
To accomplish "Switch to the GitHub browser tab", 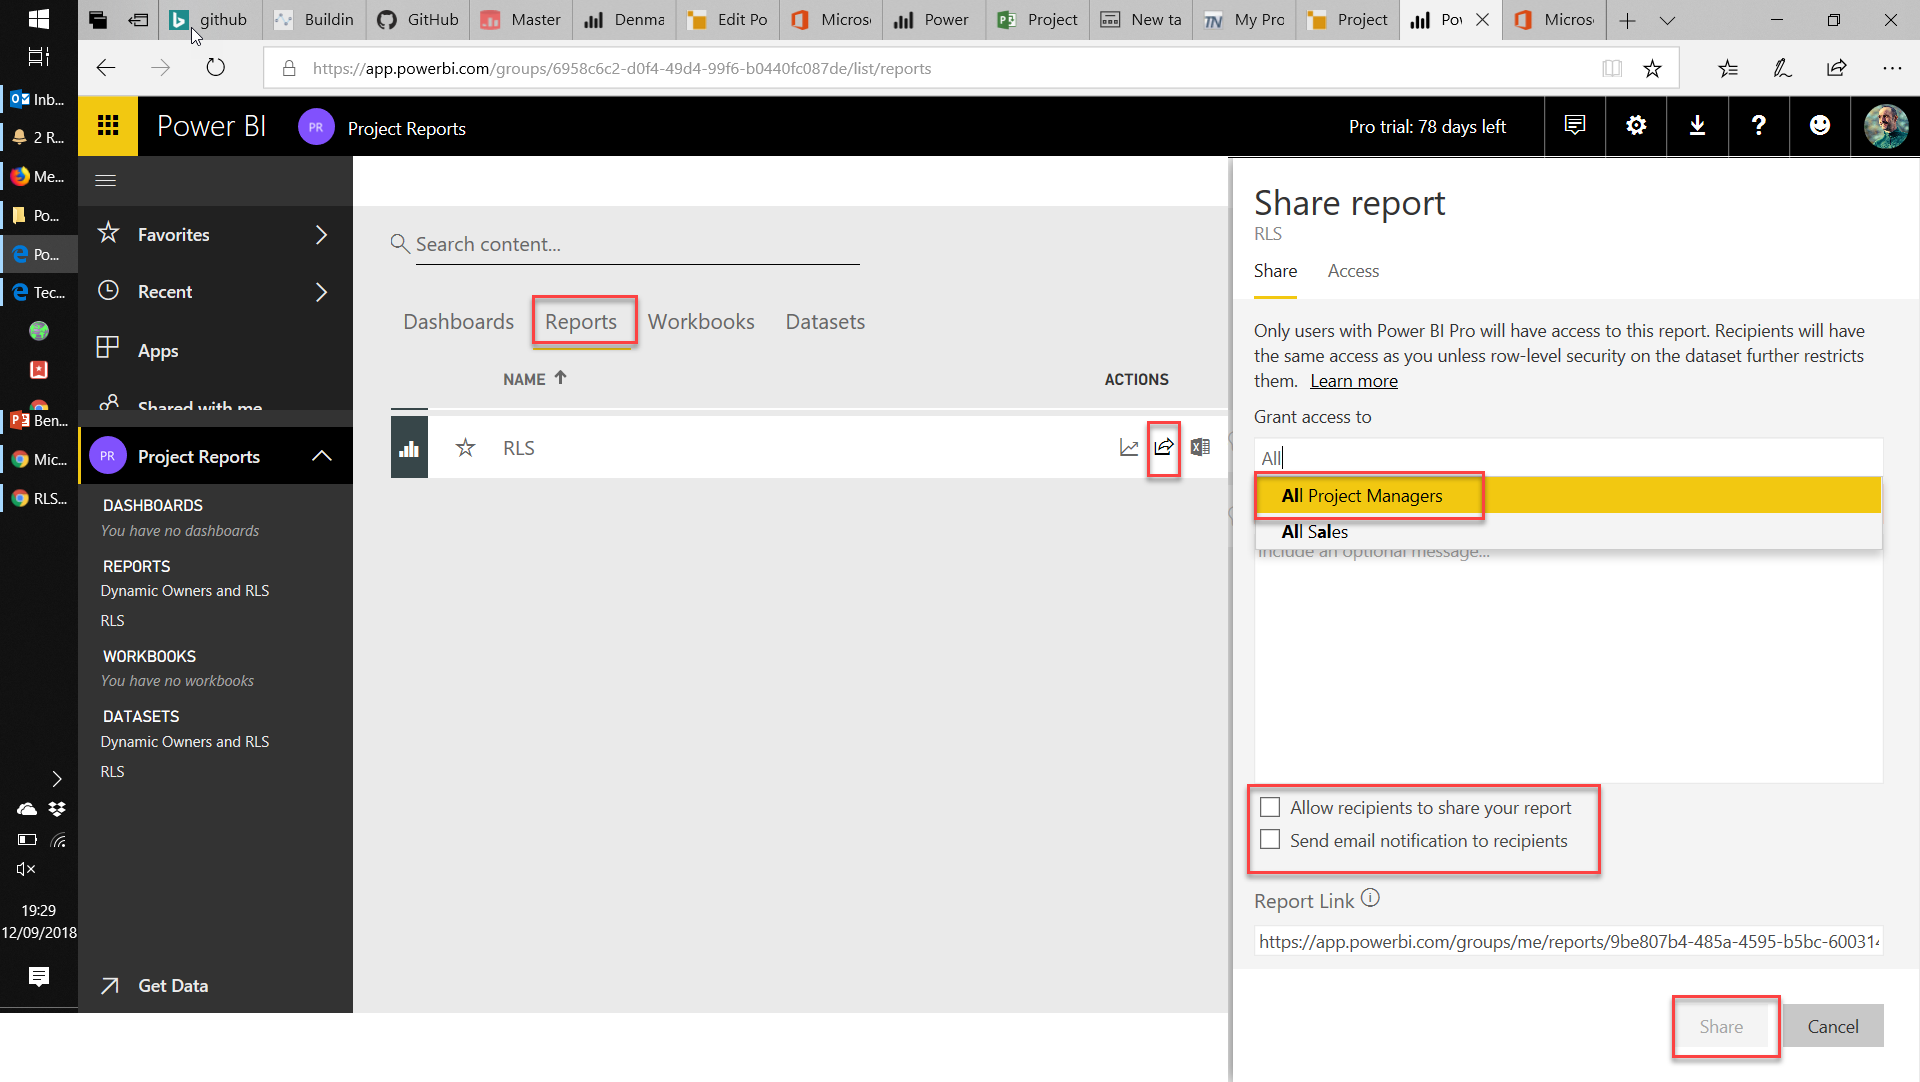I will tap(420, 20).
